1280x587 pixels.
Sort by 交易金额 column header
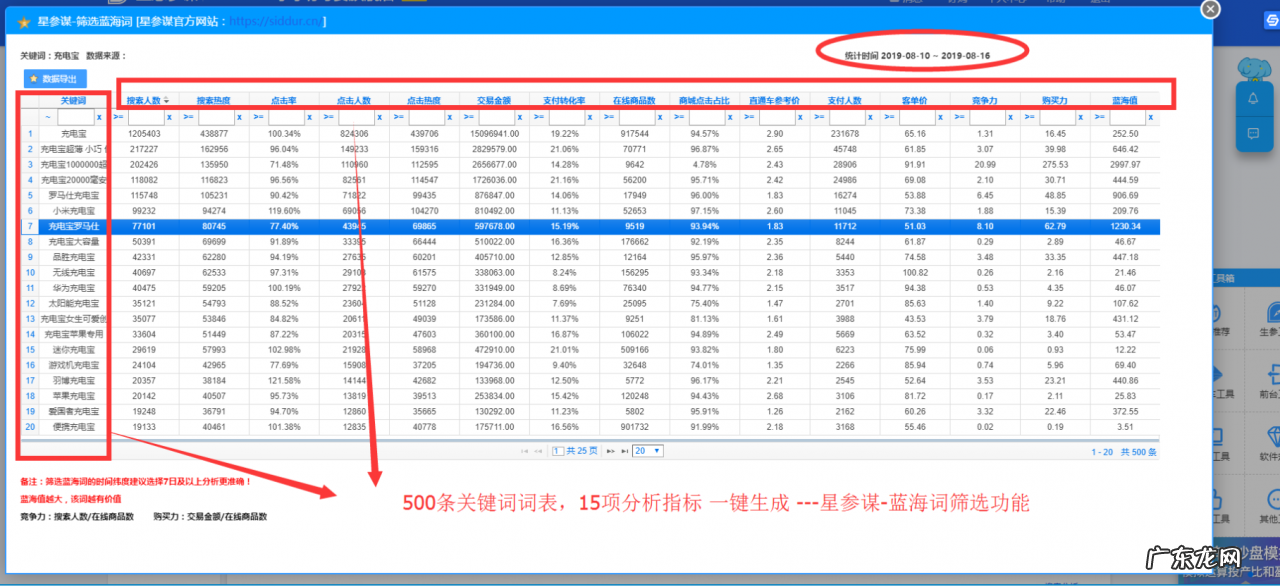(494, 101)
